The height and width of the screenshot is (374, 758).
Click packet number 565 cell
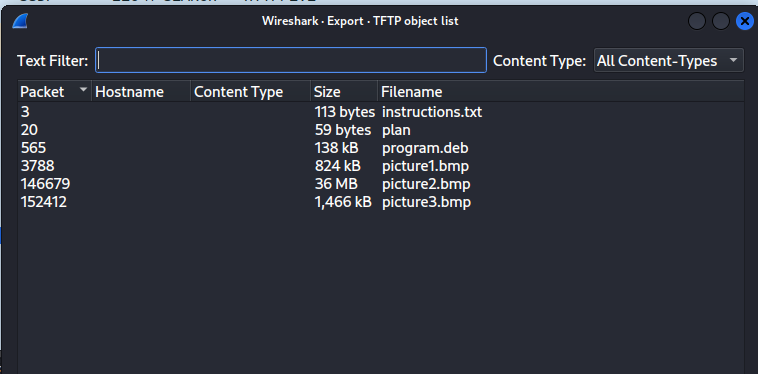click(34, 148)
